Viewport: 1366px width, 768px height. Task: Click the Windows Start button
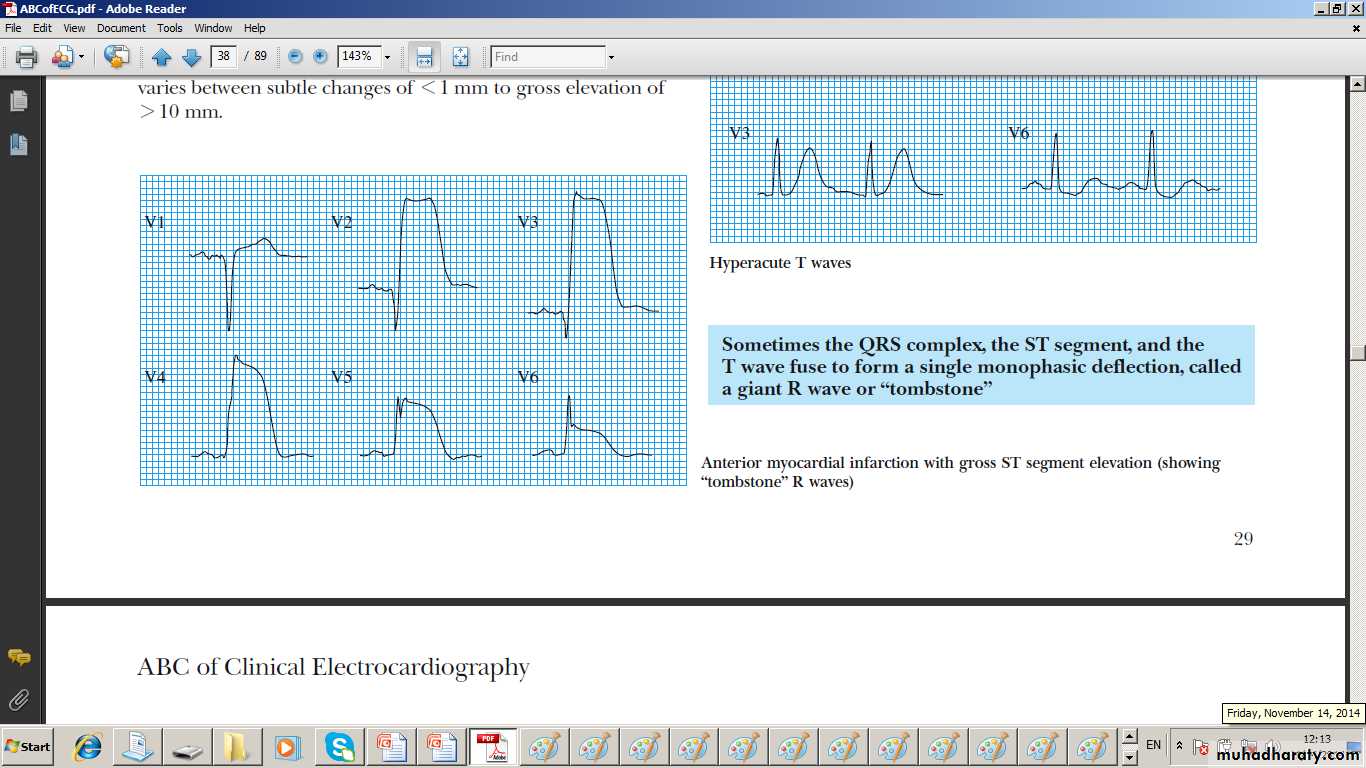(28, 746)
